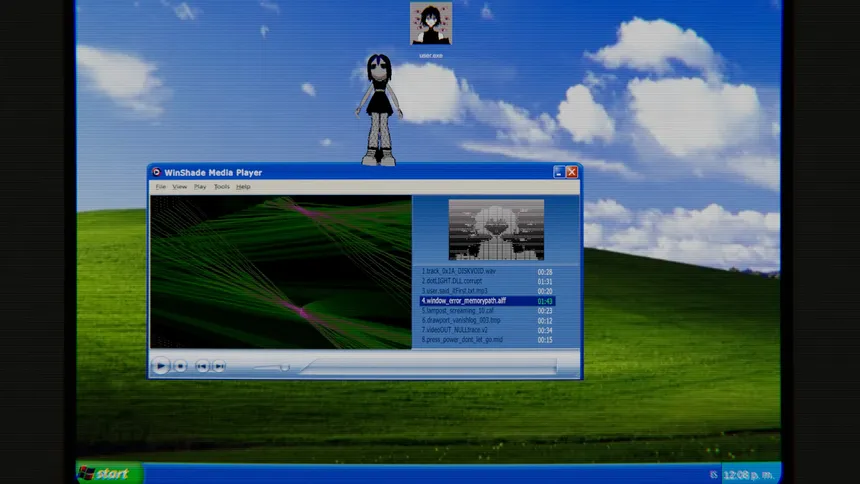This screenshot has height=484, width=860.
Task: Click the 01:31 duration of track 2
Action: [545, 282]
